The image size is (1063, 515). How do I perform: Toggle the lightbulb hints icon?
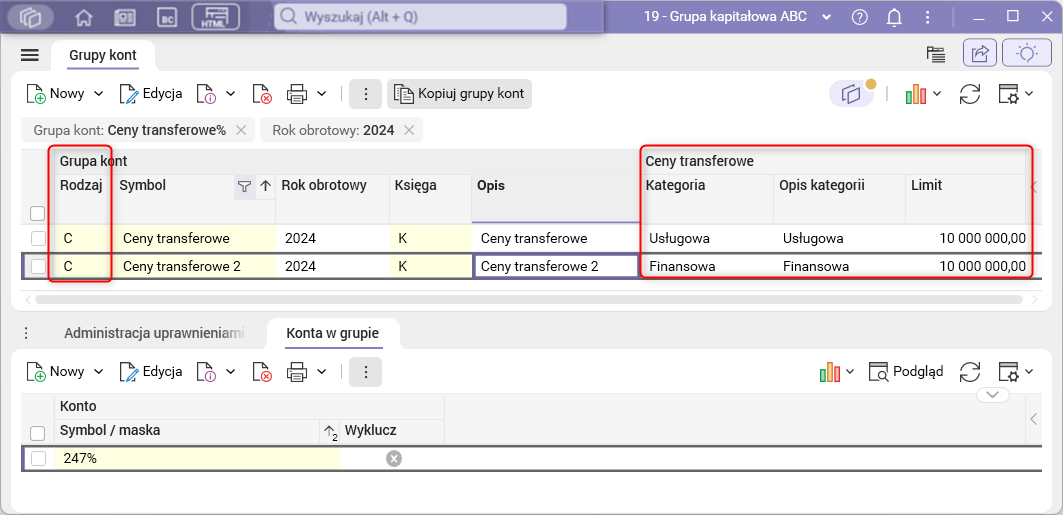click(x=1026, y=54)
